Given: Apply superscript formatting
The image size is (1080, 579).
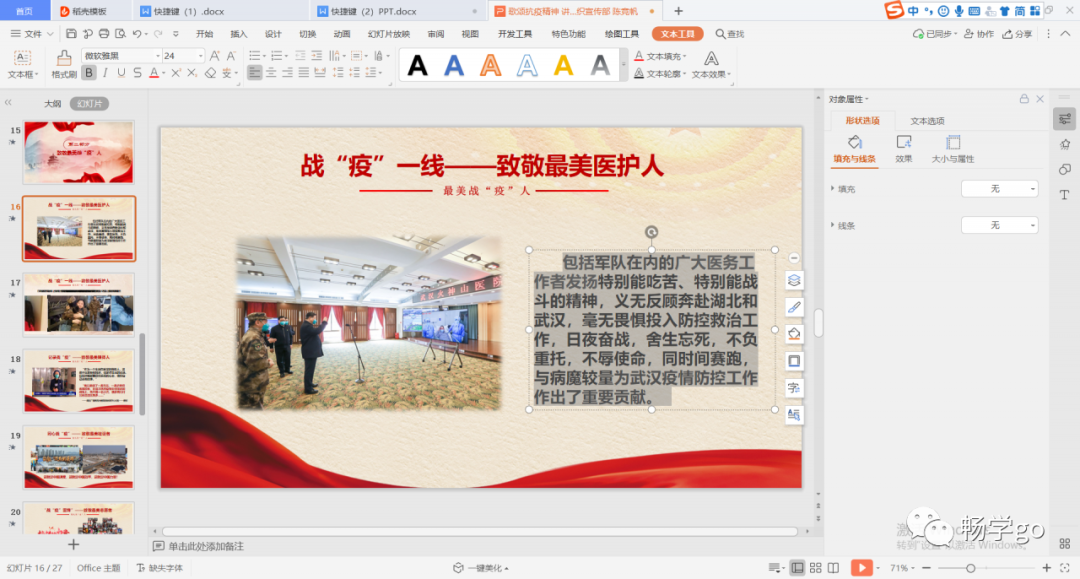Looking at the screenshot, I should click(x=176, y=73).
